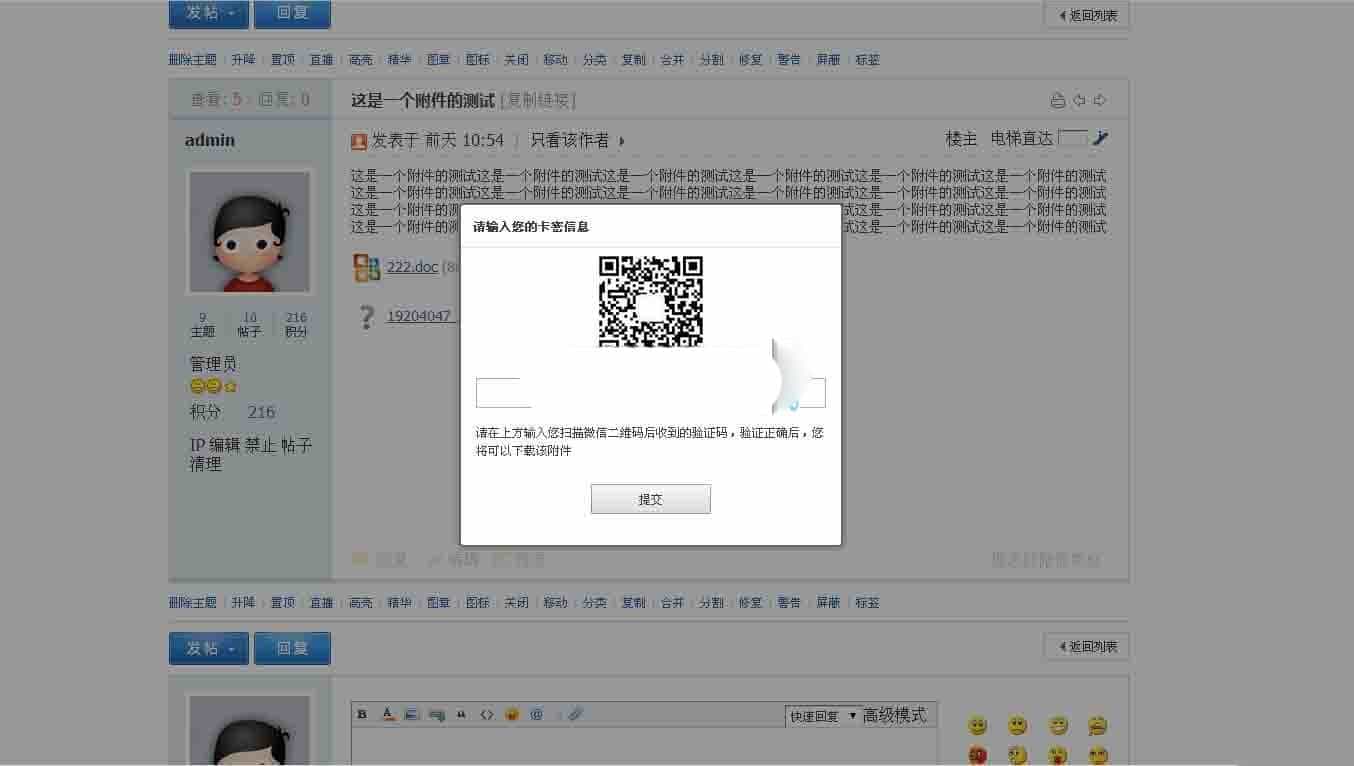Viewport: 1354px width, 766px height.
Task: Click the verification code input field
Action: coord(503,392)
